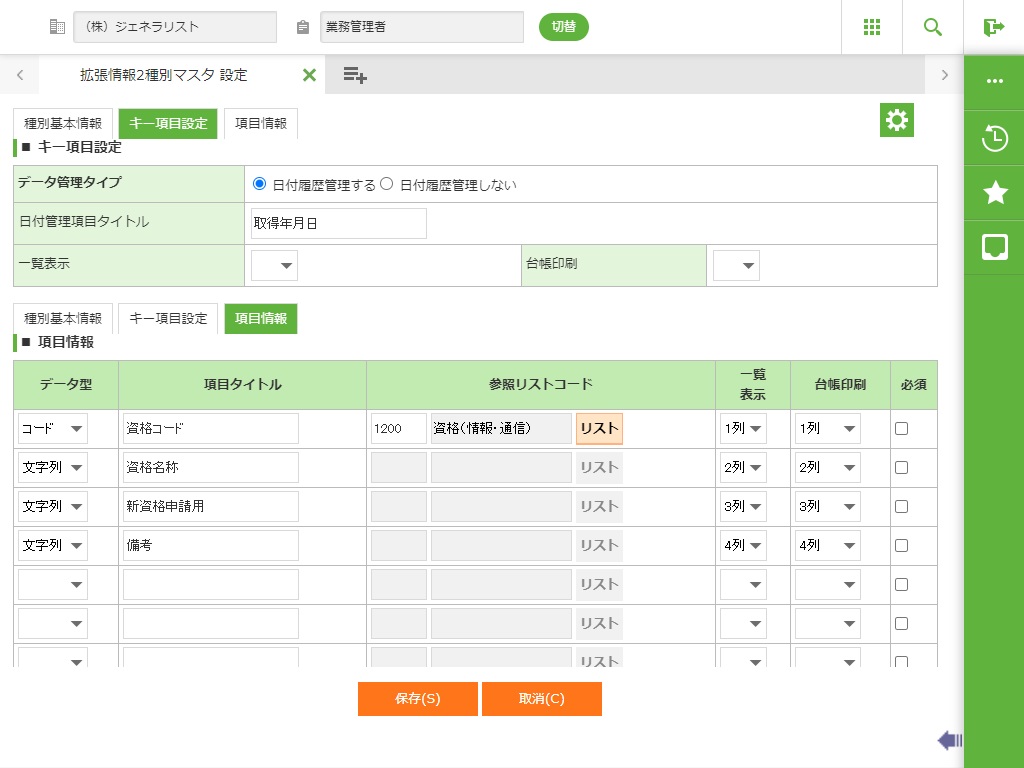Click the logout icon in header
Viewport: 1024px width, 768px height.
point(993,27)
